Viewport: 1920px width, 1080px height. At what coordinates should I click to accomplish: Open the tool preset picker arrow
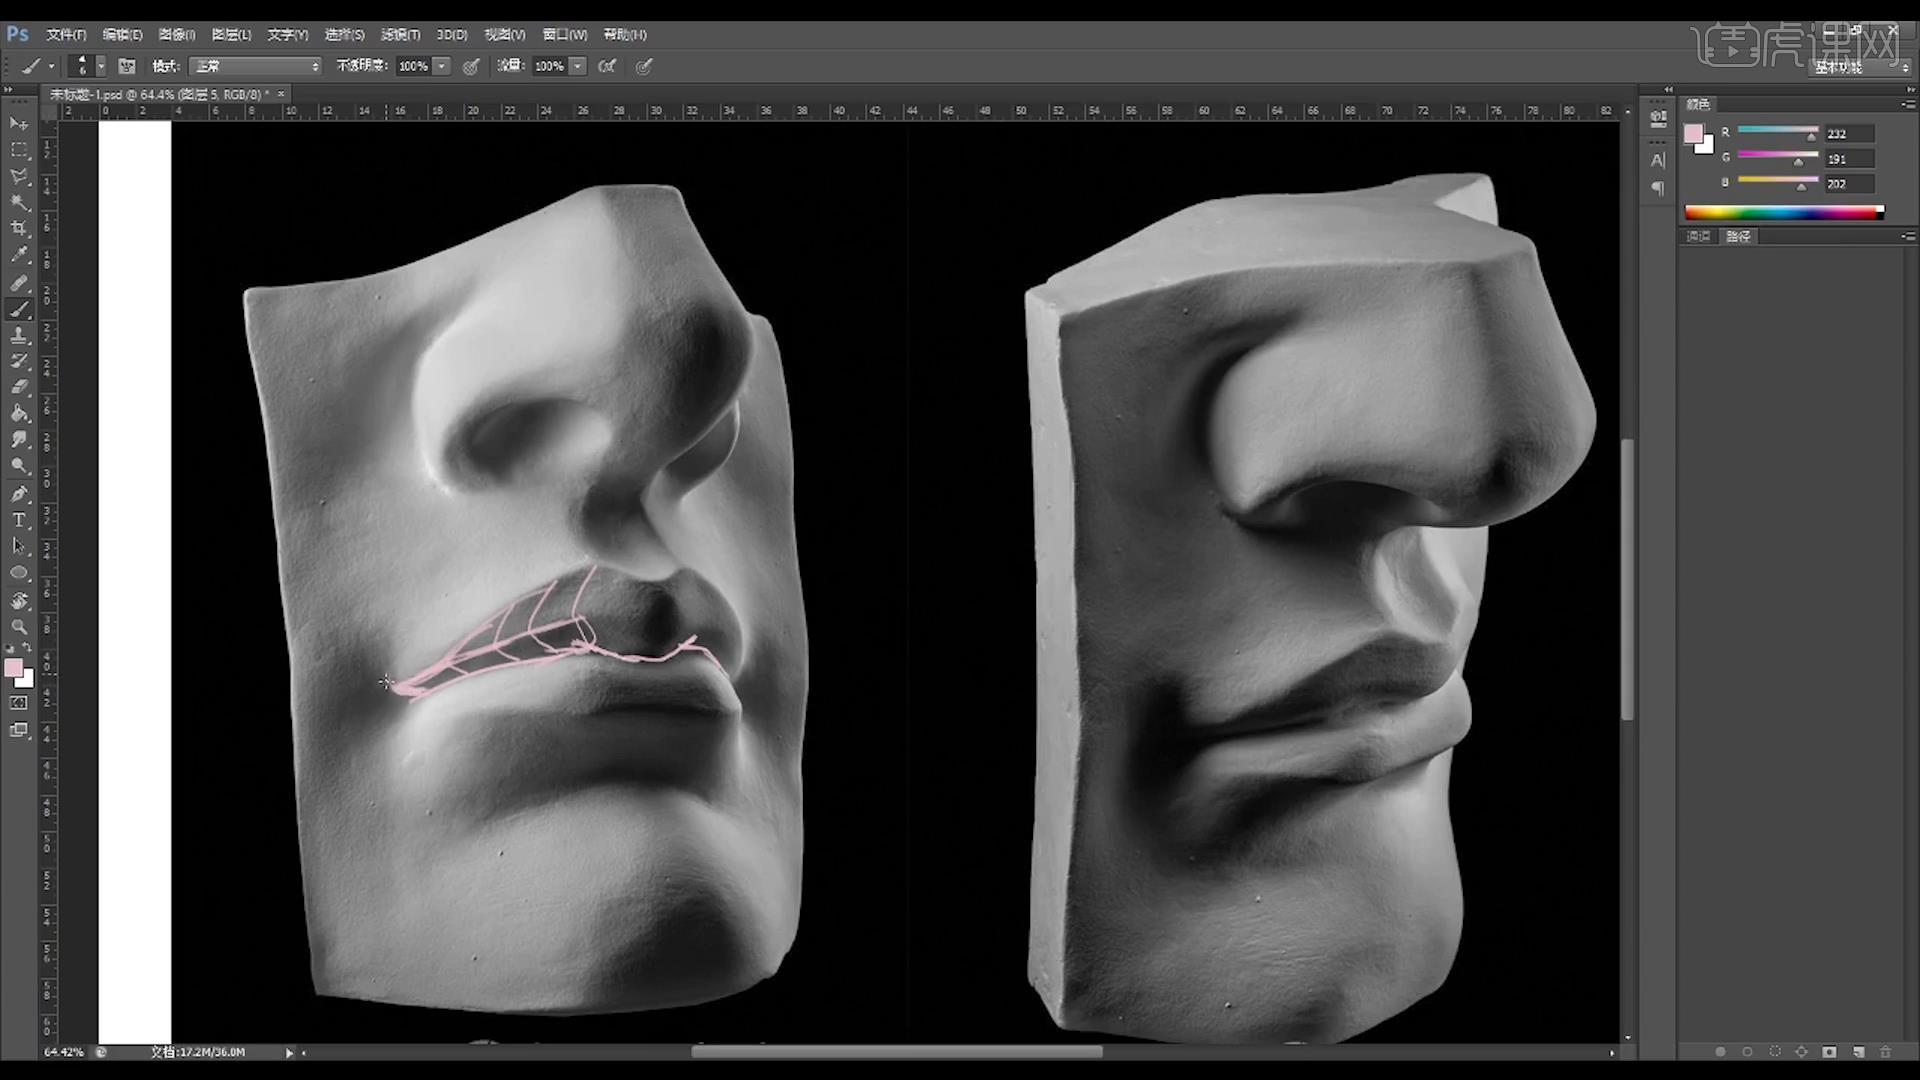pos(51,66)
